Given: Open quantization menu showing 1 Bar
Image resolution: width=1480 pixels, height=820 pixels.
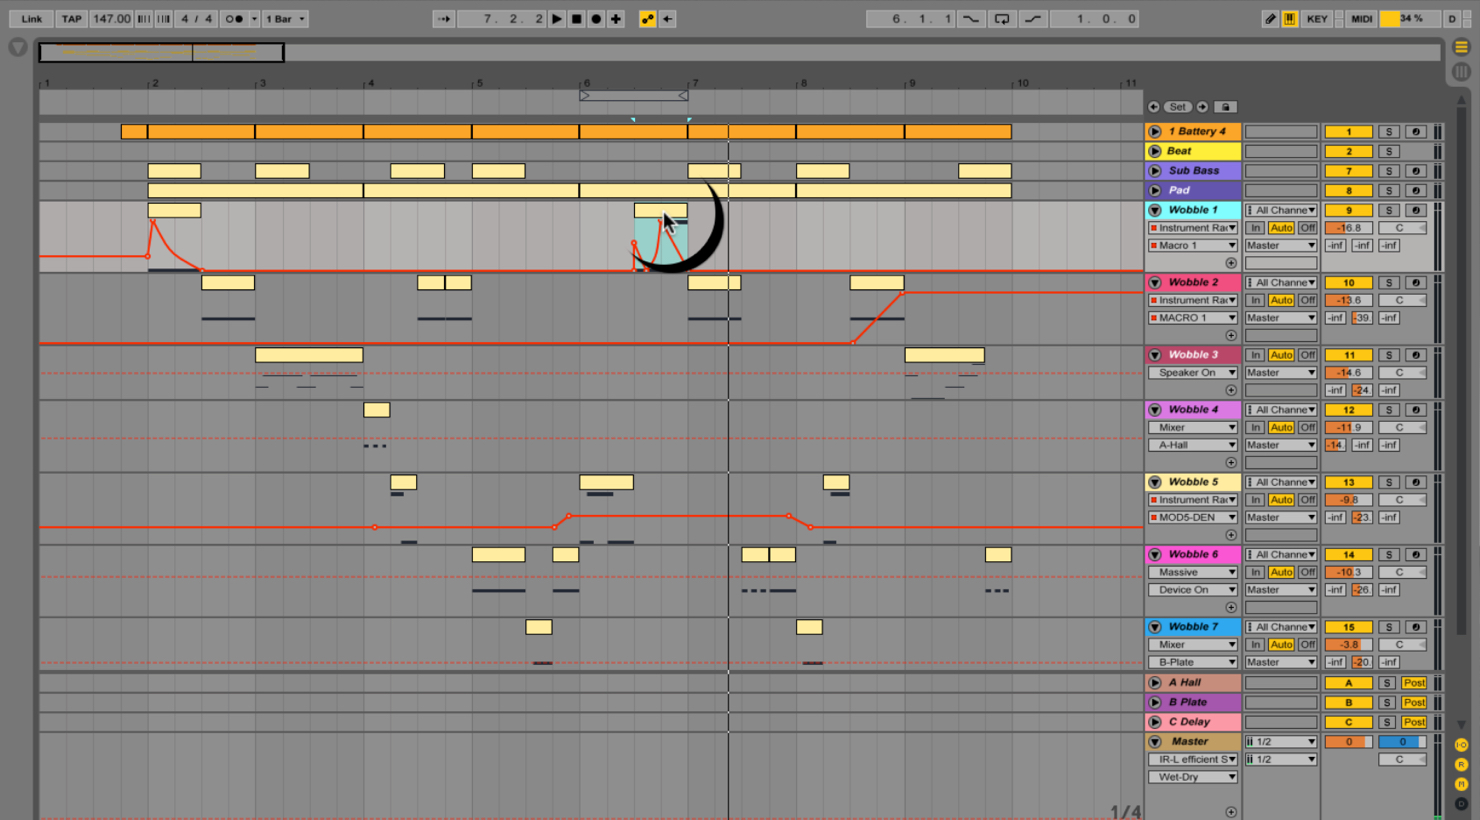Looking at the screenshot, I should (x=286, y=18).
